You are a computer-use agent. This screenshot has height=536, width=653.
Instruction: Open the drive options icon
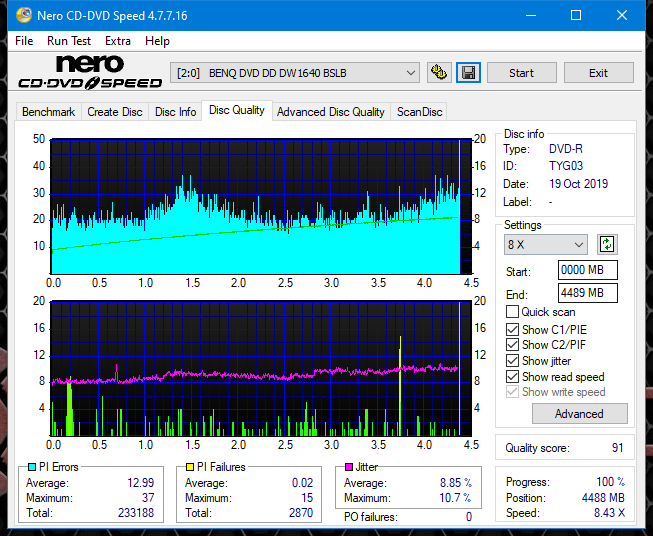439,73
